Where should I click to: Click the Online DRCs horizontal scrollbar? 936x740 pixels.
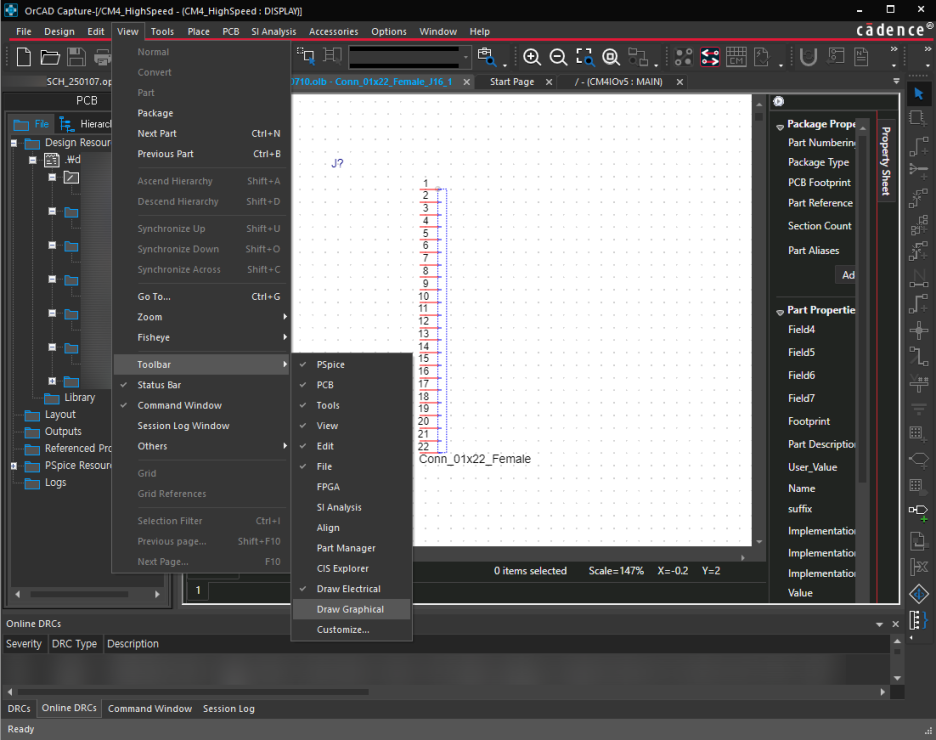[x=193, y=692]
